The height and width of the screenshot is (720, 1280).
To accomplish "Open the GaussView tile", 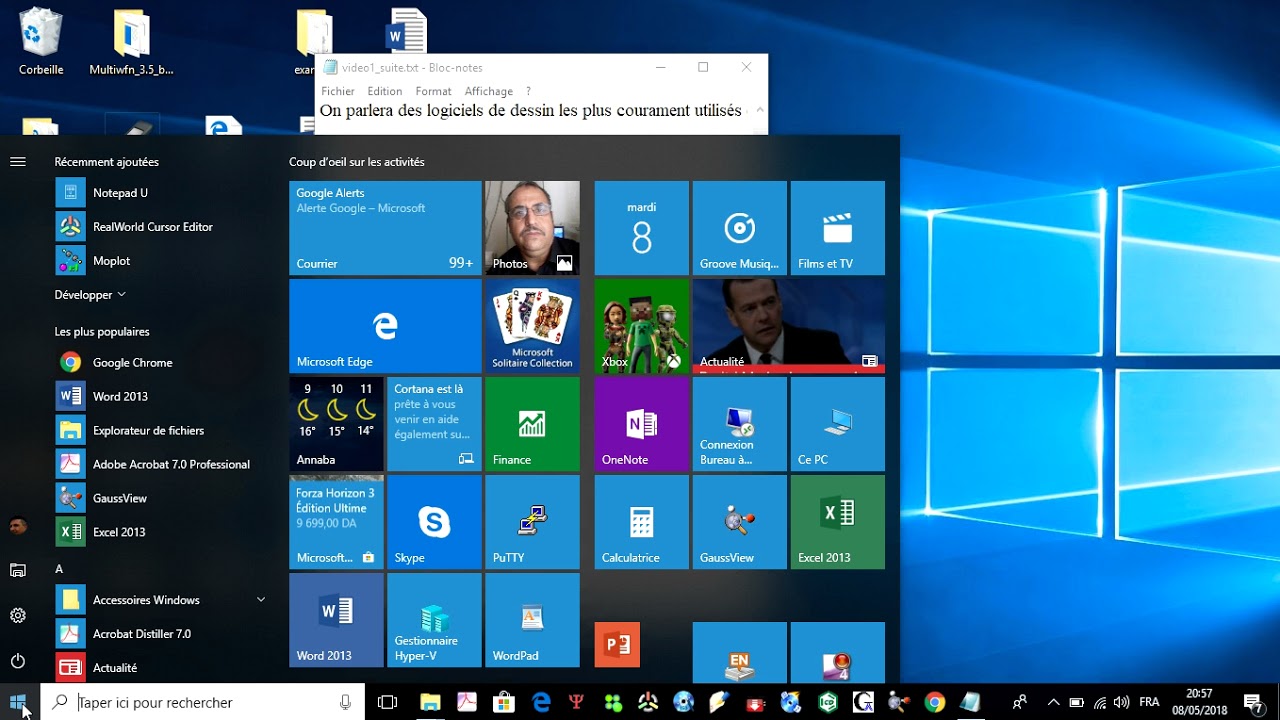I will [740, 522].
